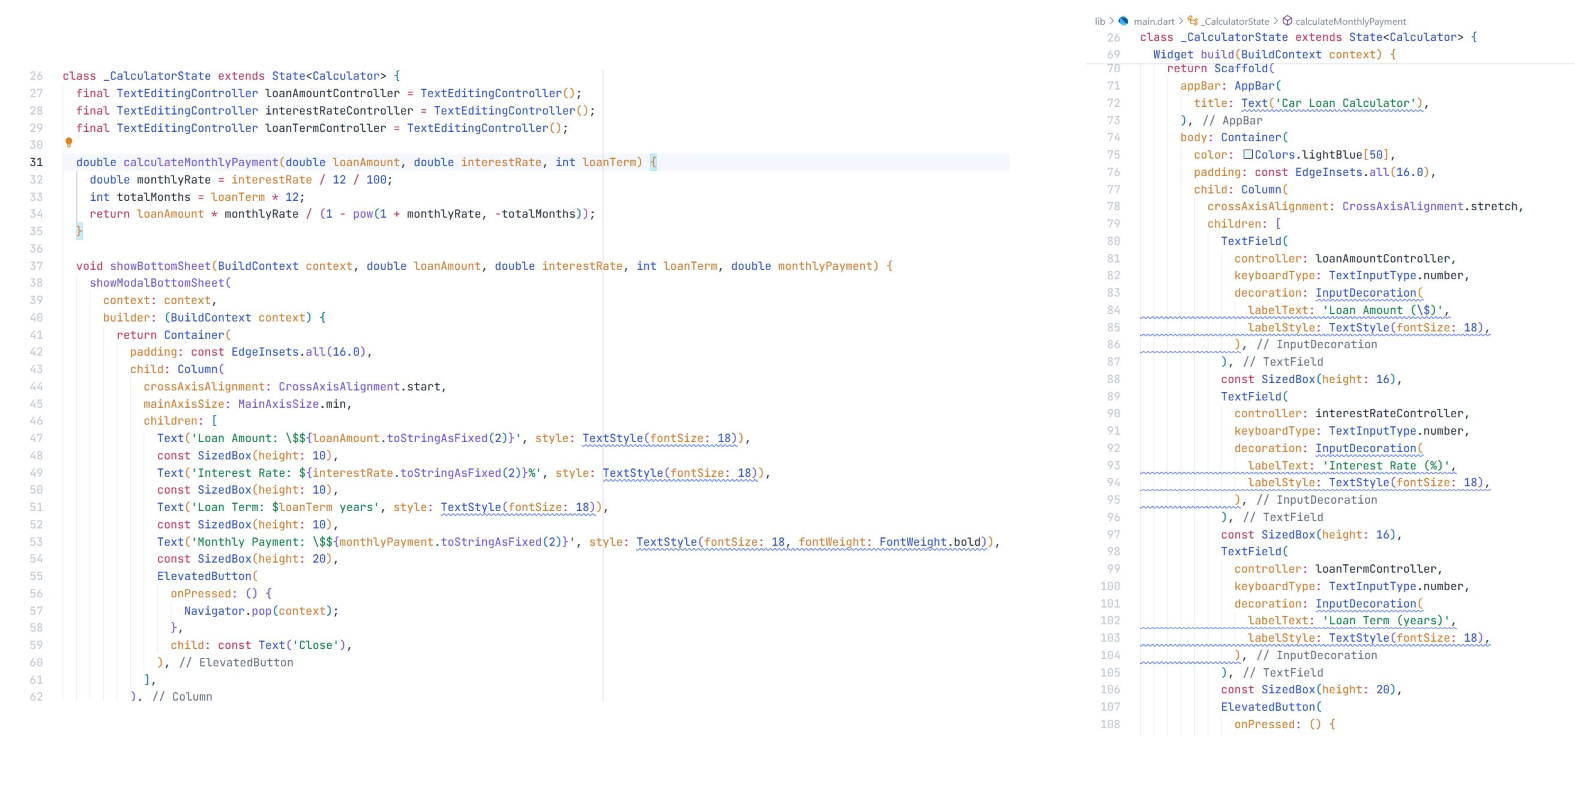Click the underlined InputDecoration on line 83
This screenshot has width=1575, height=812.
pos(1366,293)
